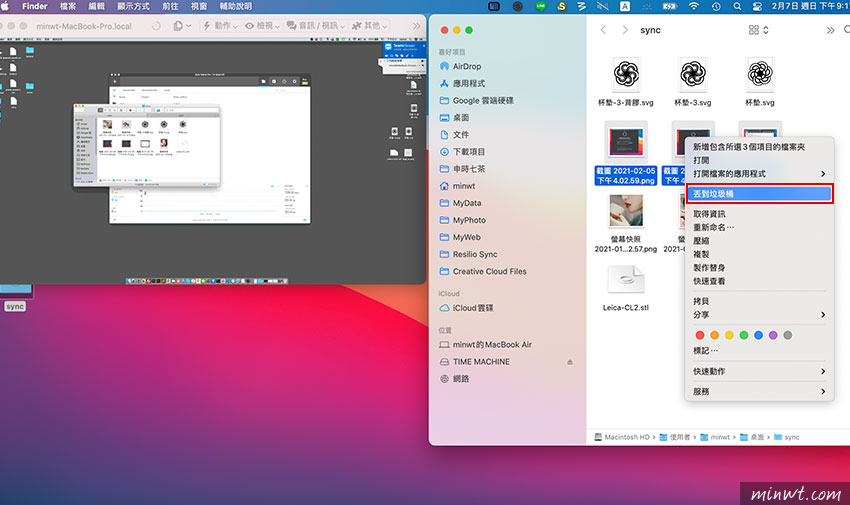Screen dimensions: 850x505
Task: Choose 打開 in context menu
Action: pos(757,160)
